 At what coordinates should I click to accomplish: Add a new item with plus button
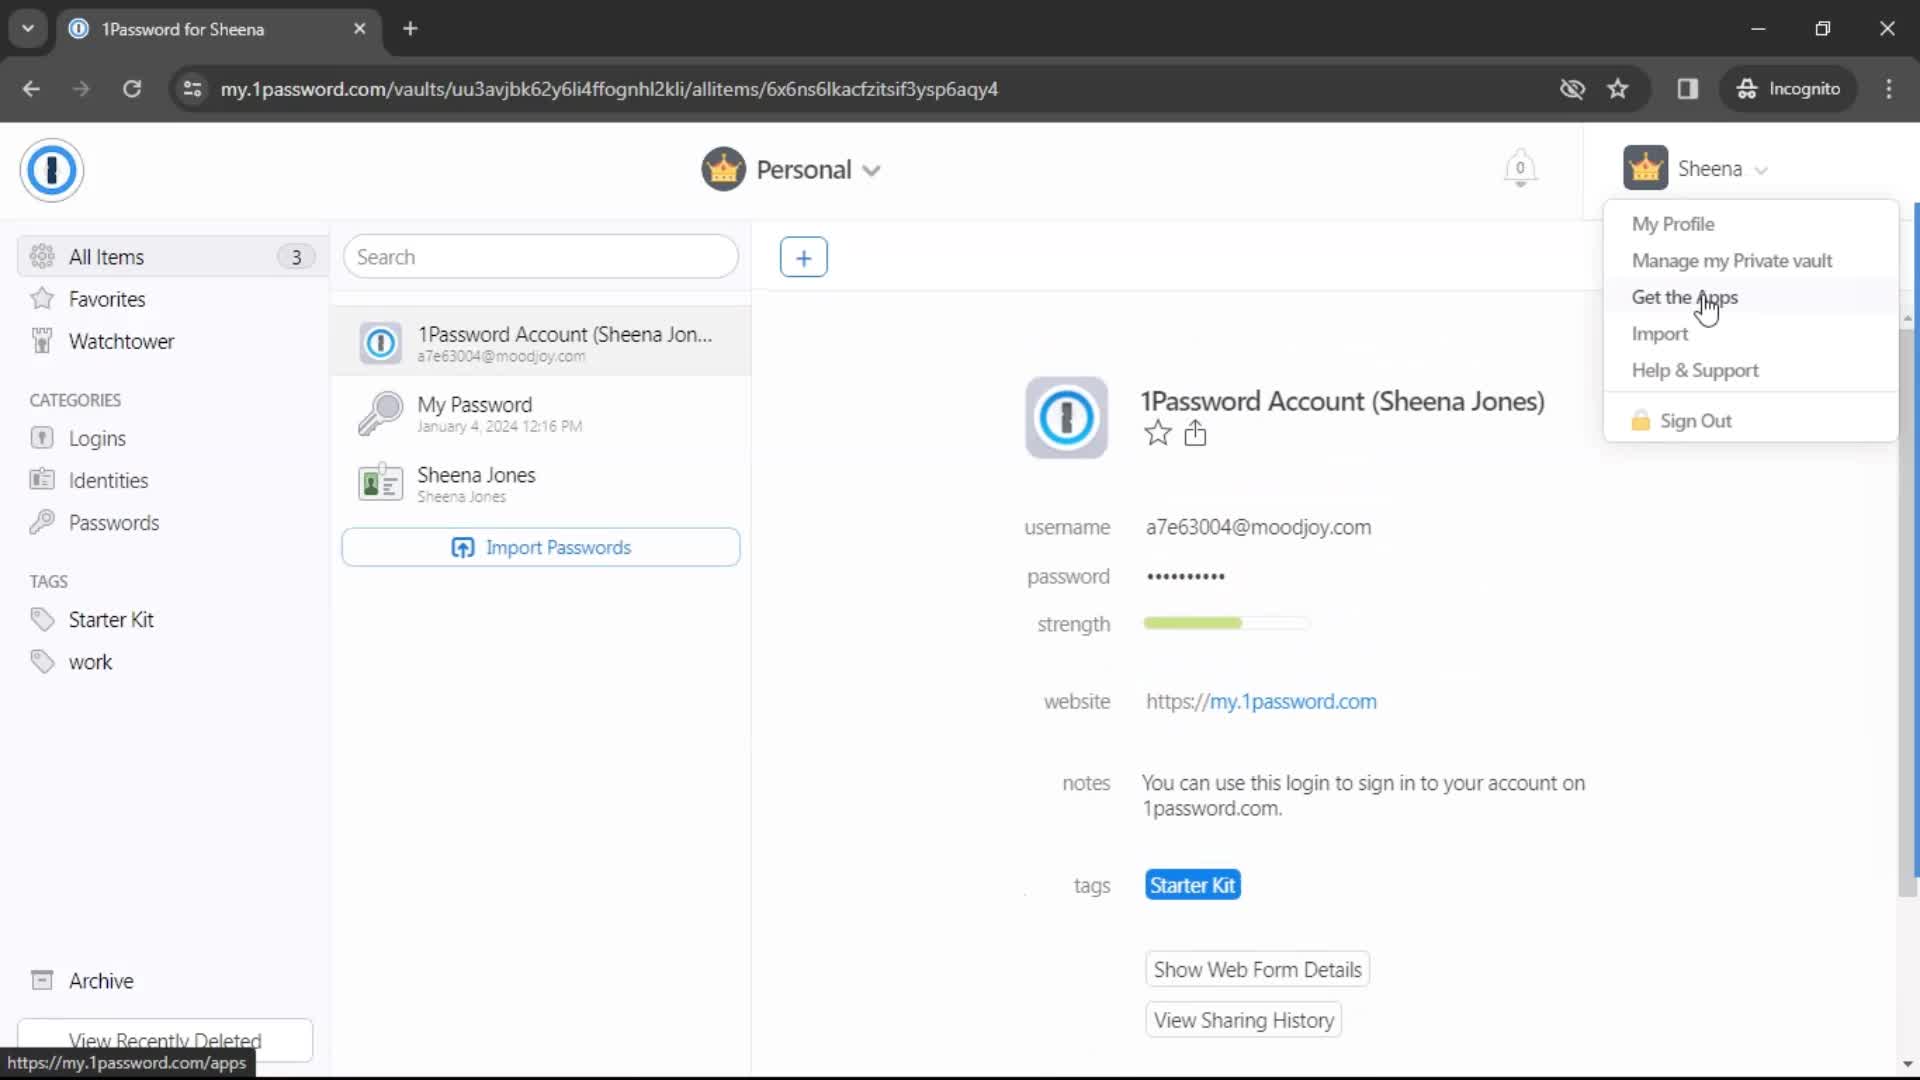[x=803, y=257]
